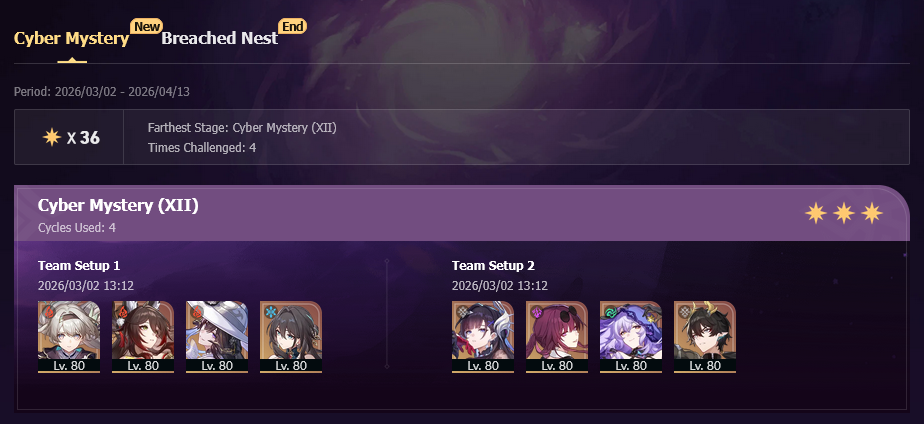Select the purple-haired hat character in Team Setup 2
Image resolution: width=924 pixels, height=424 pixels.
(x=631, y=337)
